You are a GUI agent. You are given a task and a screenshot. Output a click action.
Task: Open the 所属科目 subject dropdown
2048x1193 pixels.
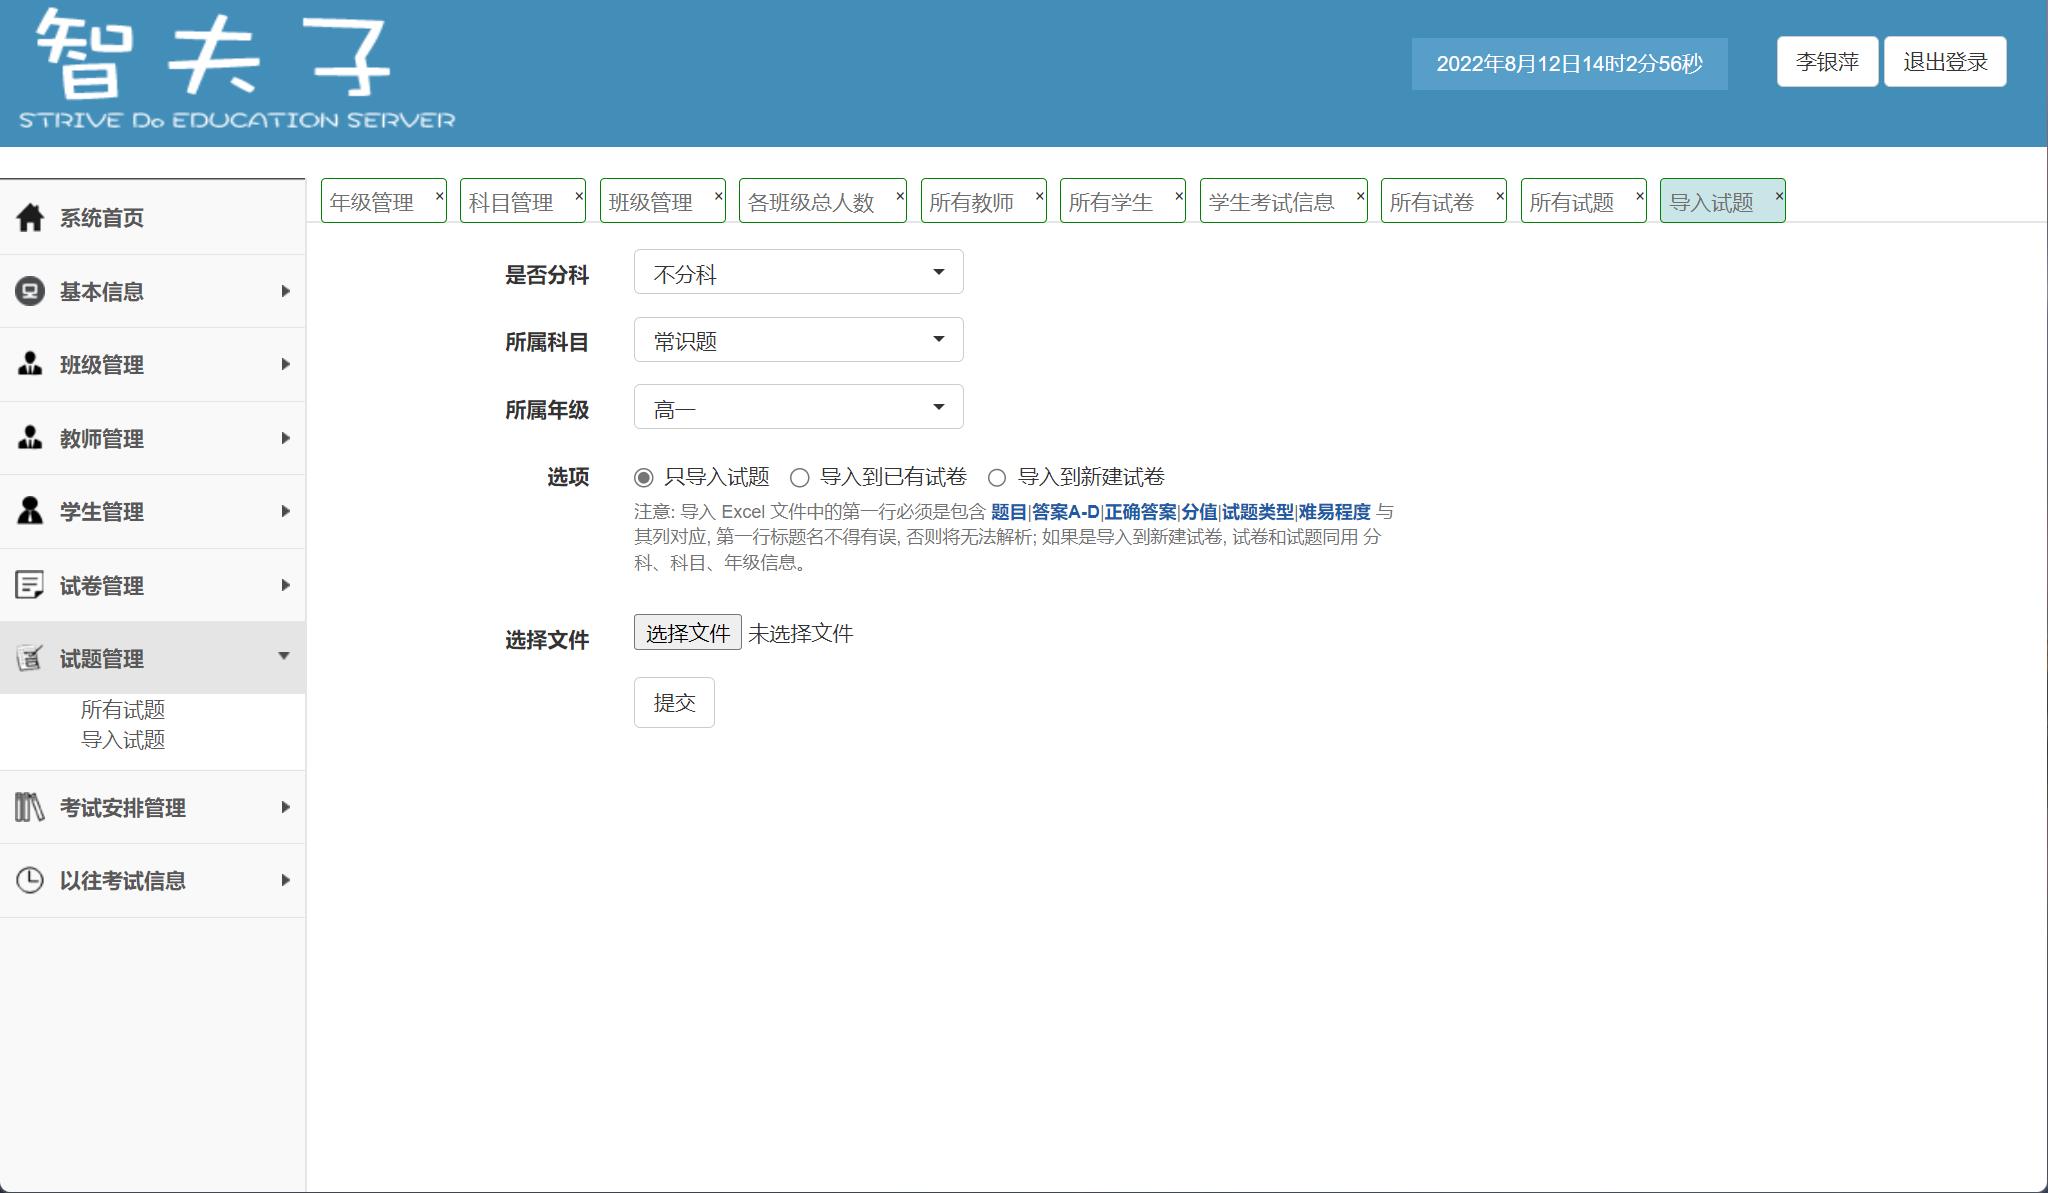pos(797,339)
